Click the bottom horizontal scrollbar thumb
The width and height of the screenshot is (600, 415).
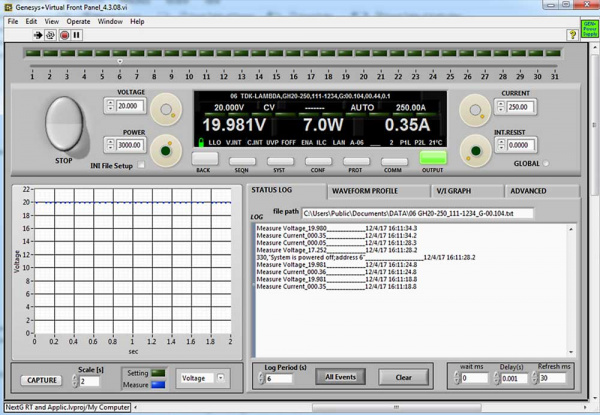coord(396,407)
